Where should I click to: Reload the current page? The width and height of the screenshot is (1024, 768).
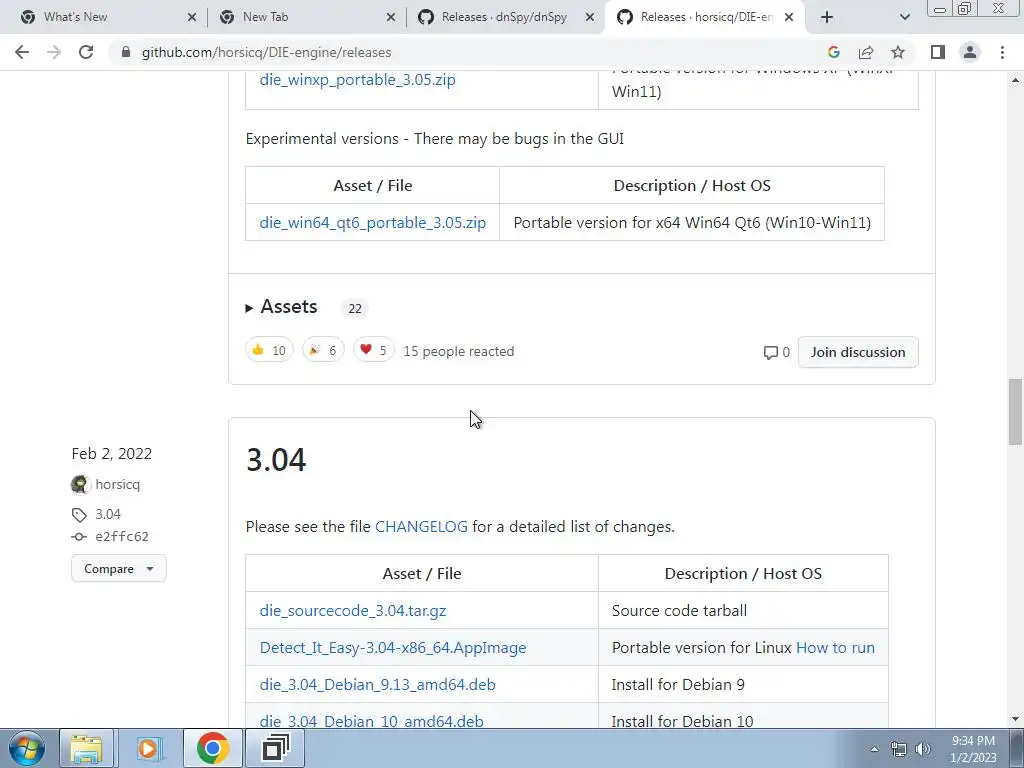[86, 52]
